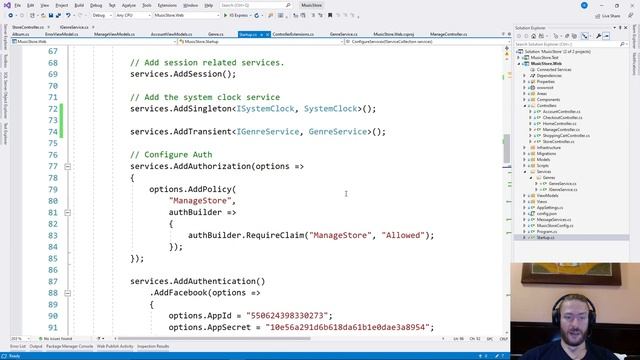
Task: Collapse the authBuilder lambda at line 81
Action: tap(68, 213)
